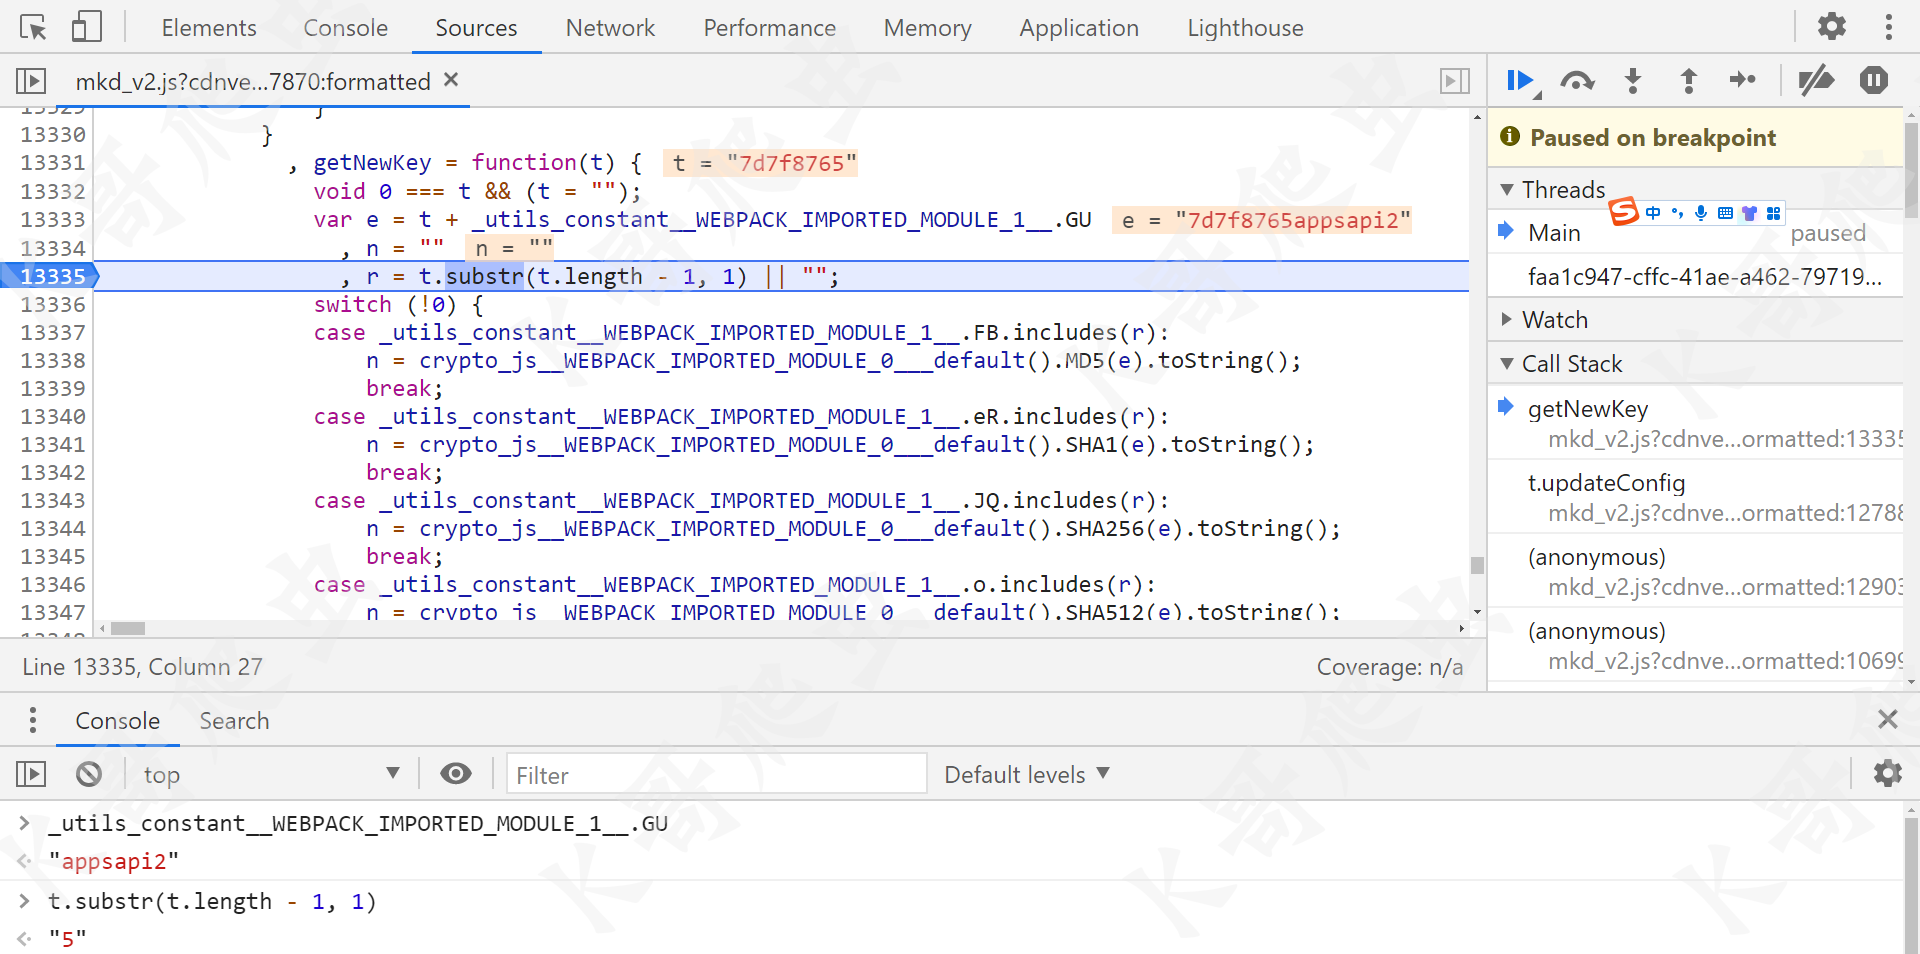This screenshot has width=1920, height=954.
Task: Click the code editor horizontal scrollbar
Action: tap(128, 628)
